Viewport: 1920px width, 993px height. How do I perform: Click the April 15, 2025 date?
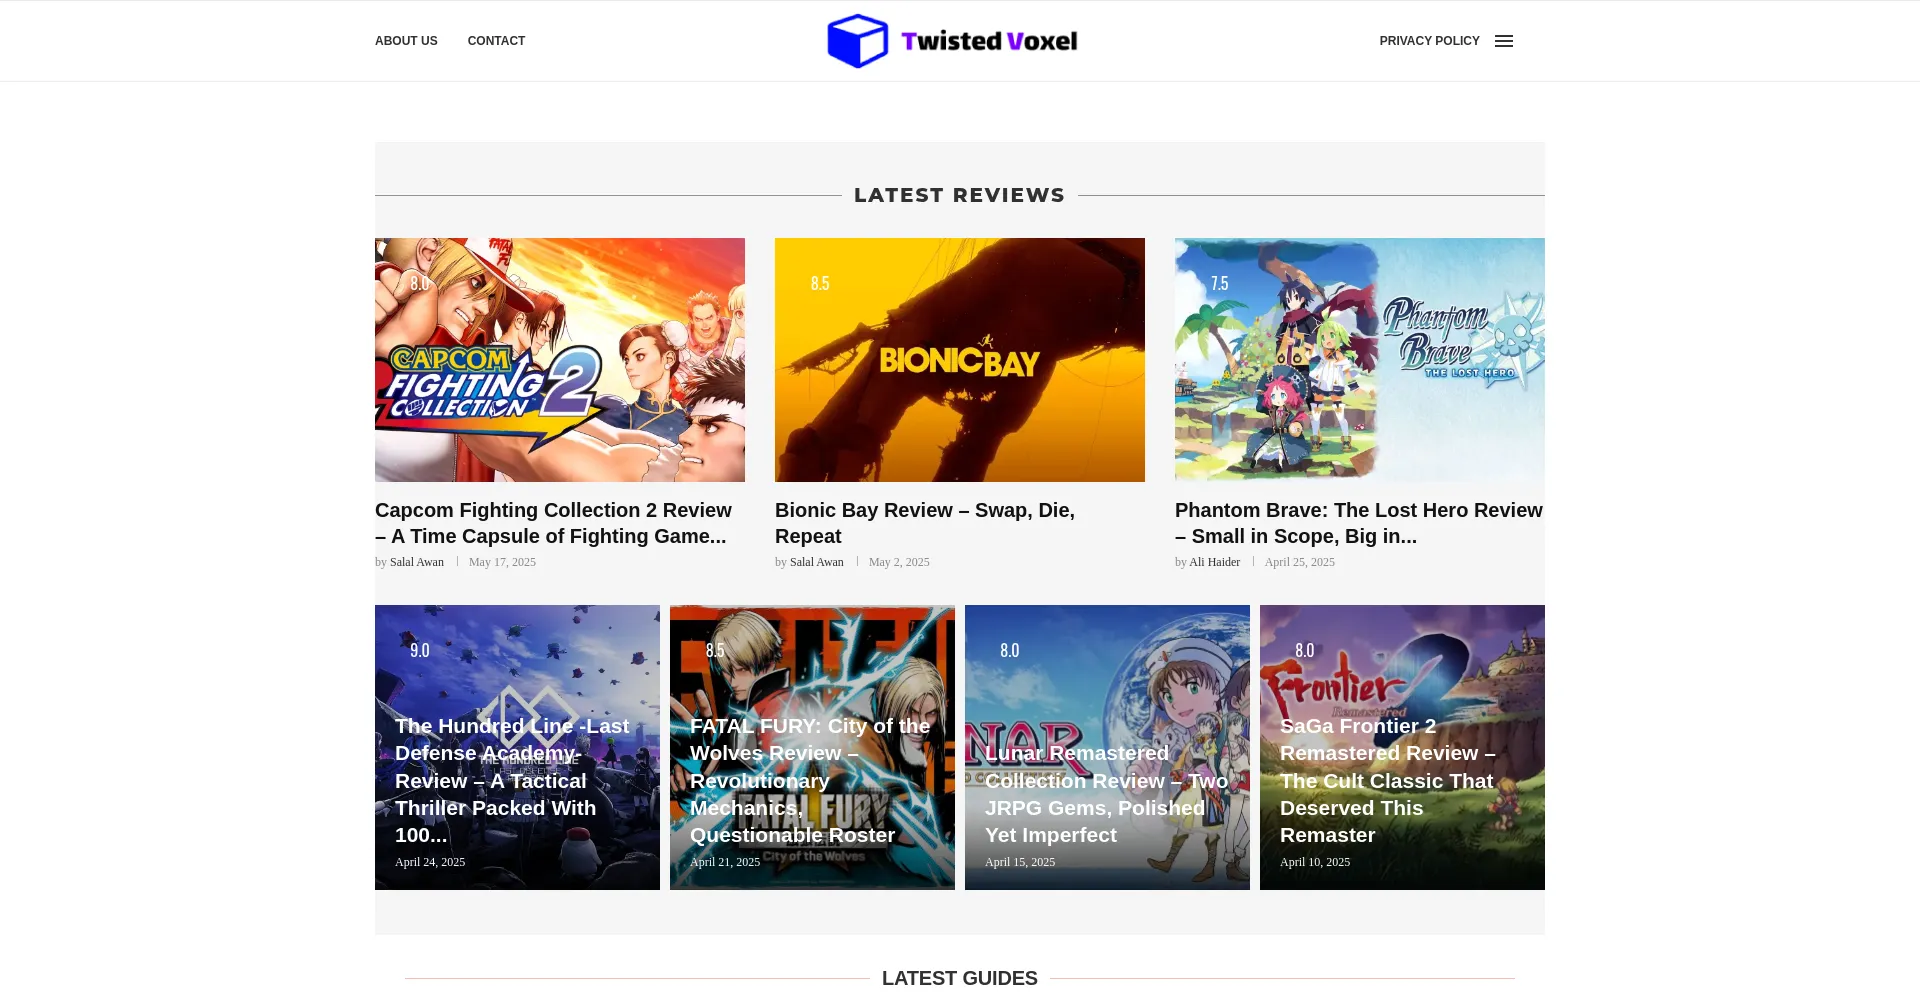[x=1020, y=862]
